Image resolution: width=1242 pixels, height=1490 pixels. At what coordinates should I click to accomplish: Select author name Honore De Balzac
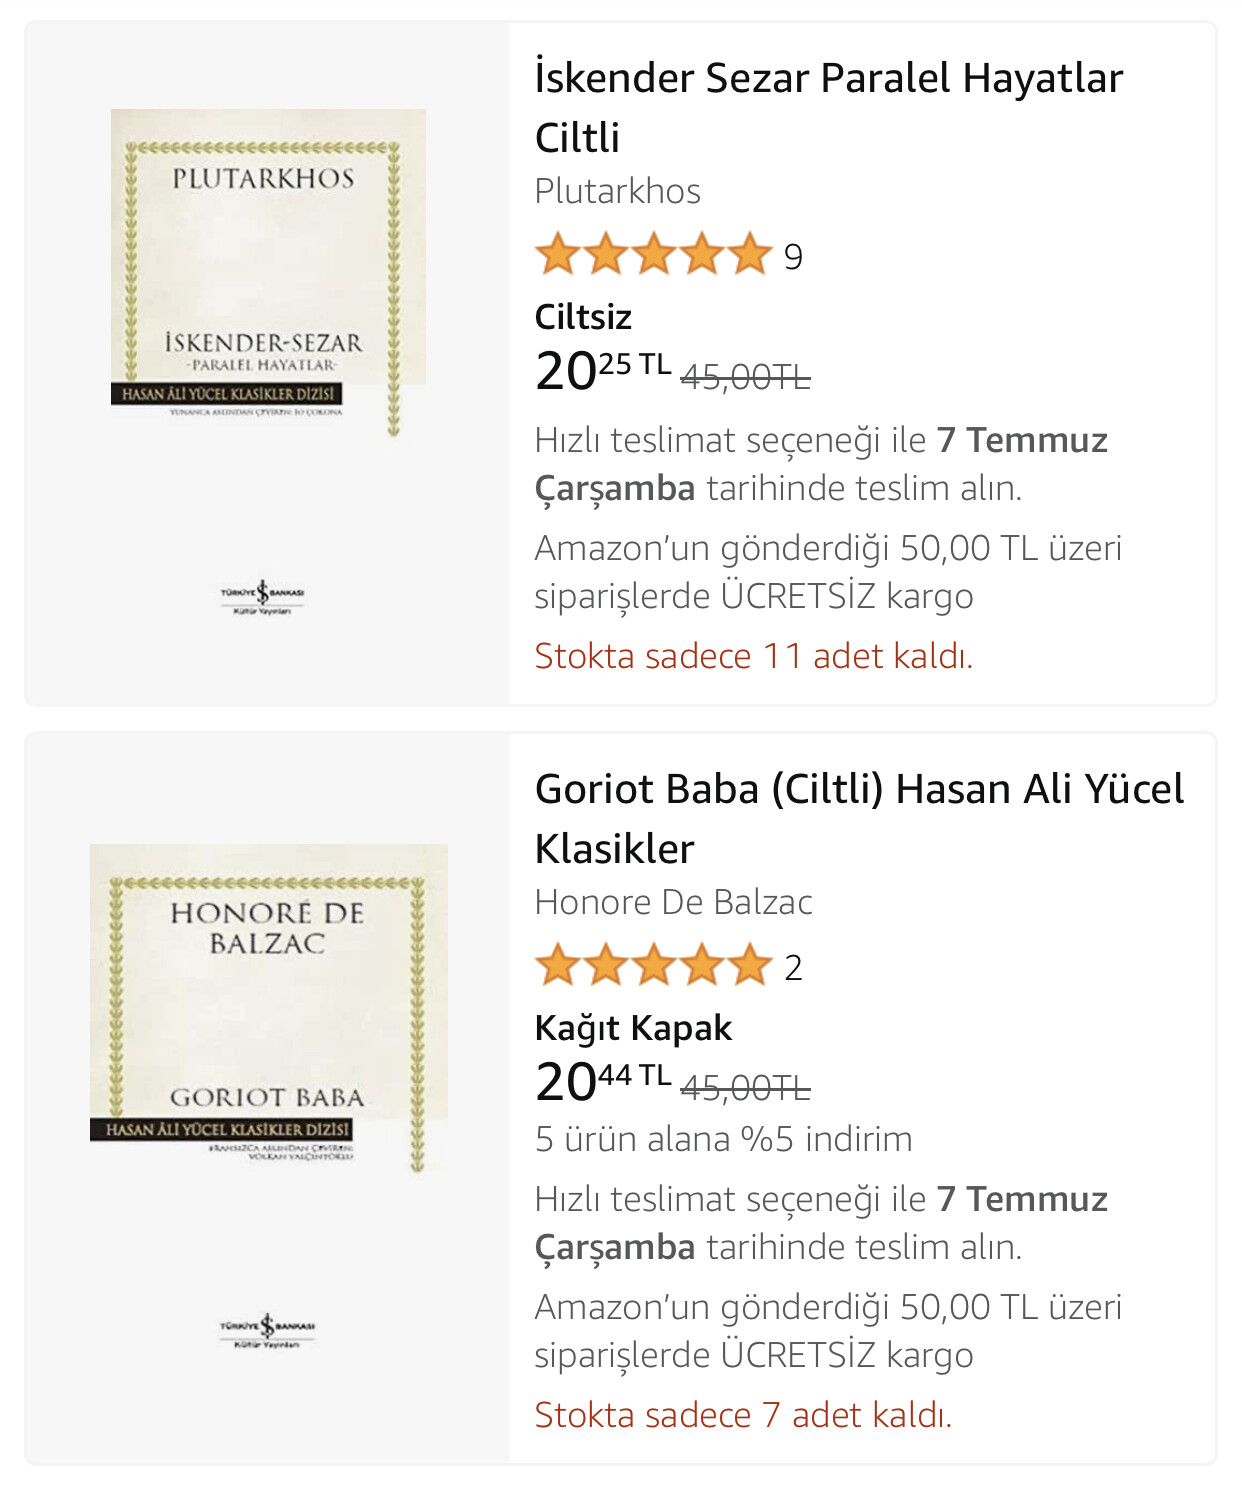point(673,902)
